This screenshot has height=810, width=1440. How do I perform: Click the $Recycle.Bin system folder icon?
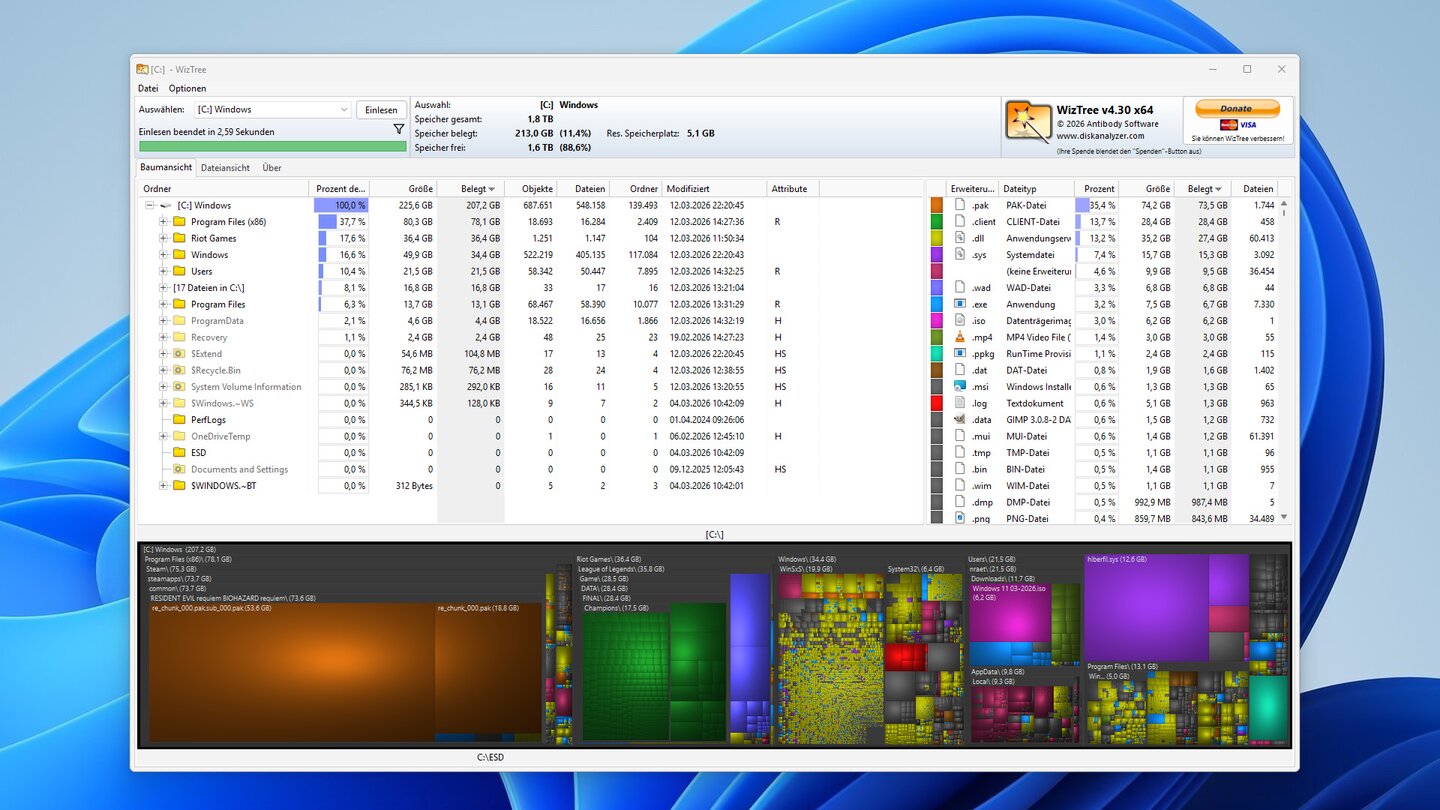click(x=179, y=370)
